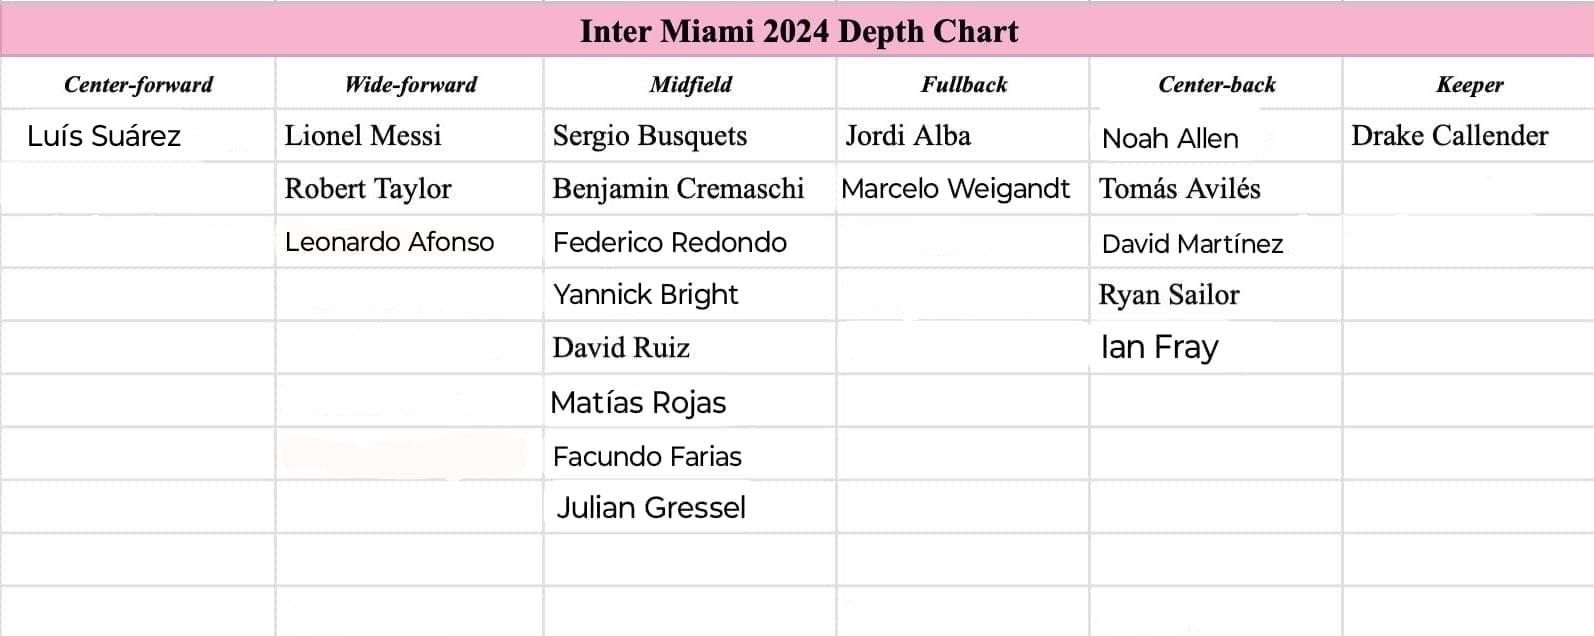
Task: Select the Wide-forward column header
Action: pyautogui.click(x=410, y=84)
